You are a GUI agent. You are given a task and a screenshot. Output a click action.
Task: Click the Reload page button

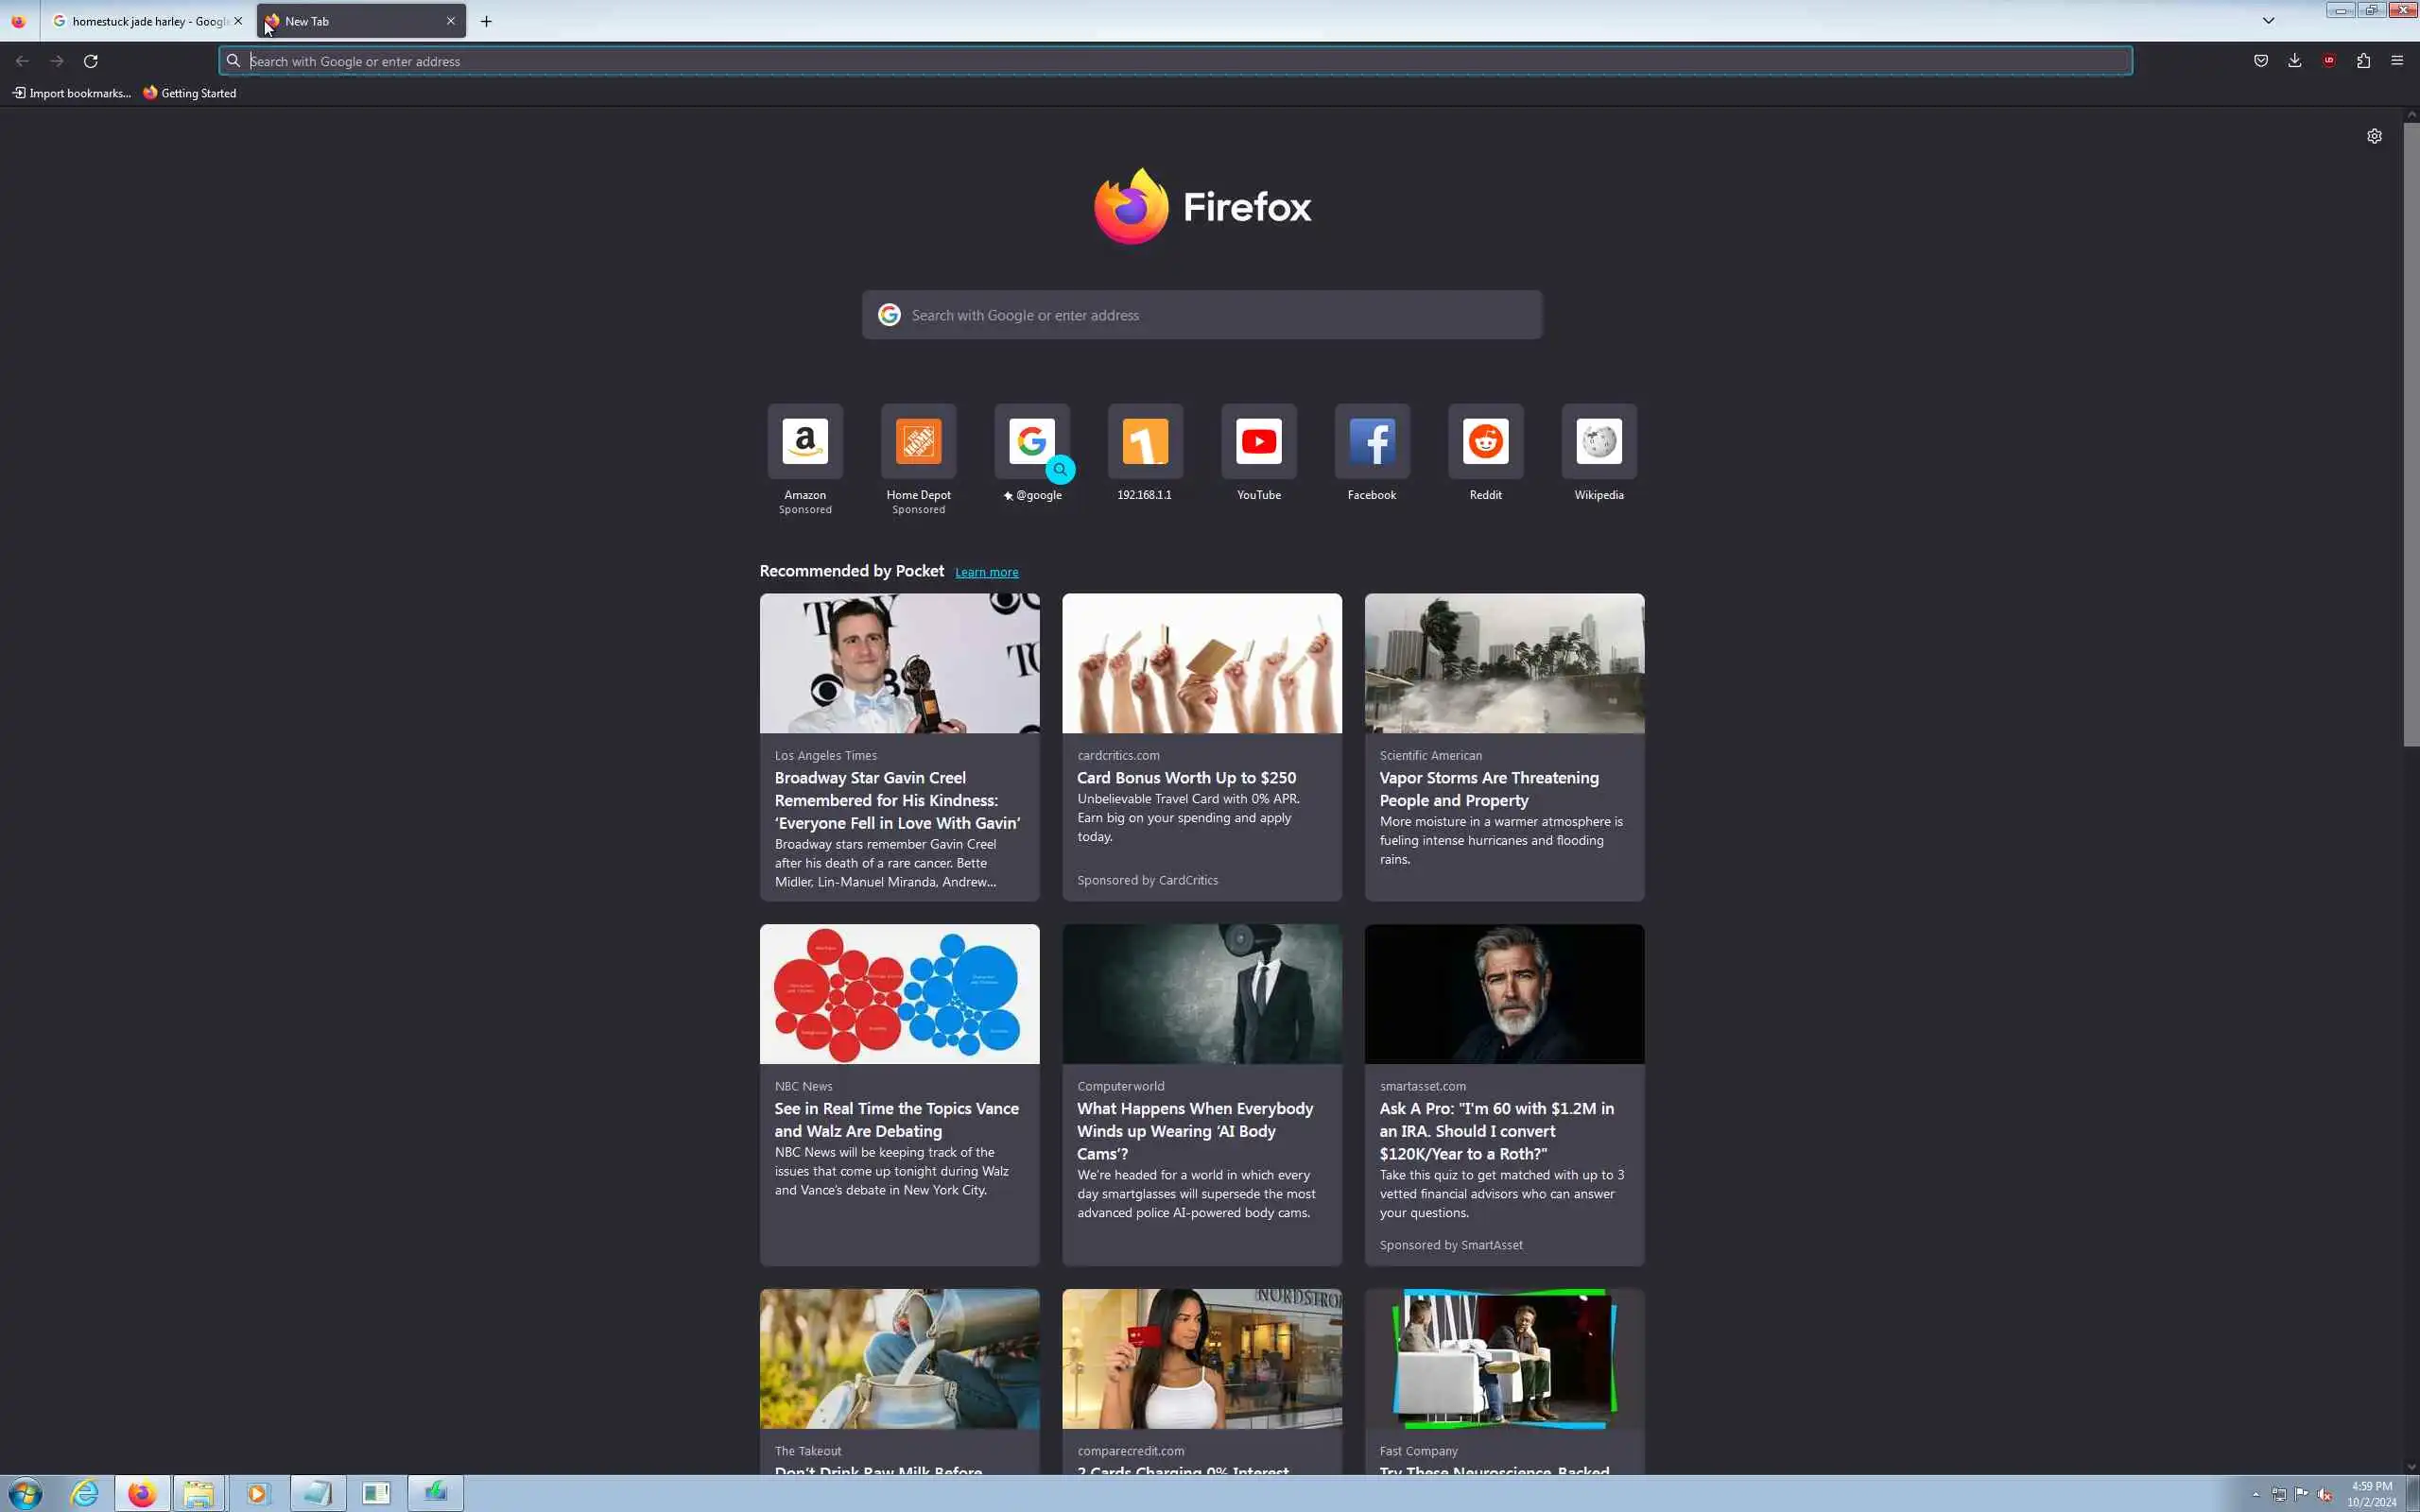click(91, 61)
